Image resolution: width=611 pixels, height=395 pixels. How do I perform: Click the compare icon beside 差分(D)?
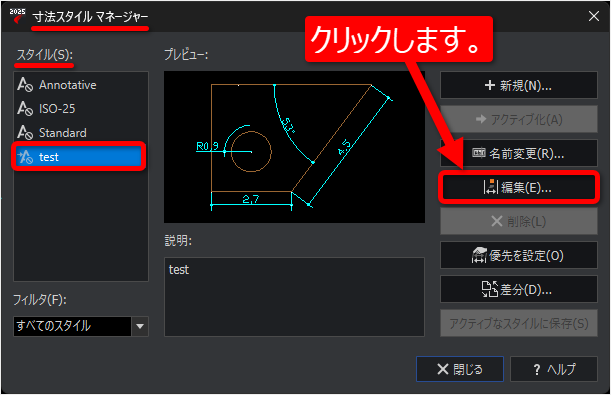(x=490, y=289)
